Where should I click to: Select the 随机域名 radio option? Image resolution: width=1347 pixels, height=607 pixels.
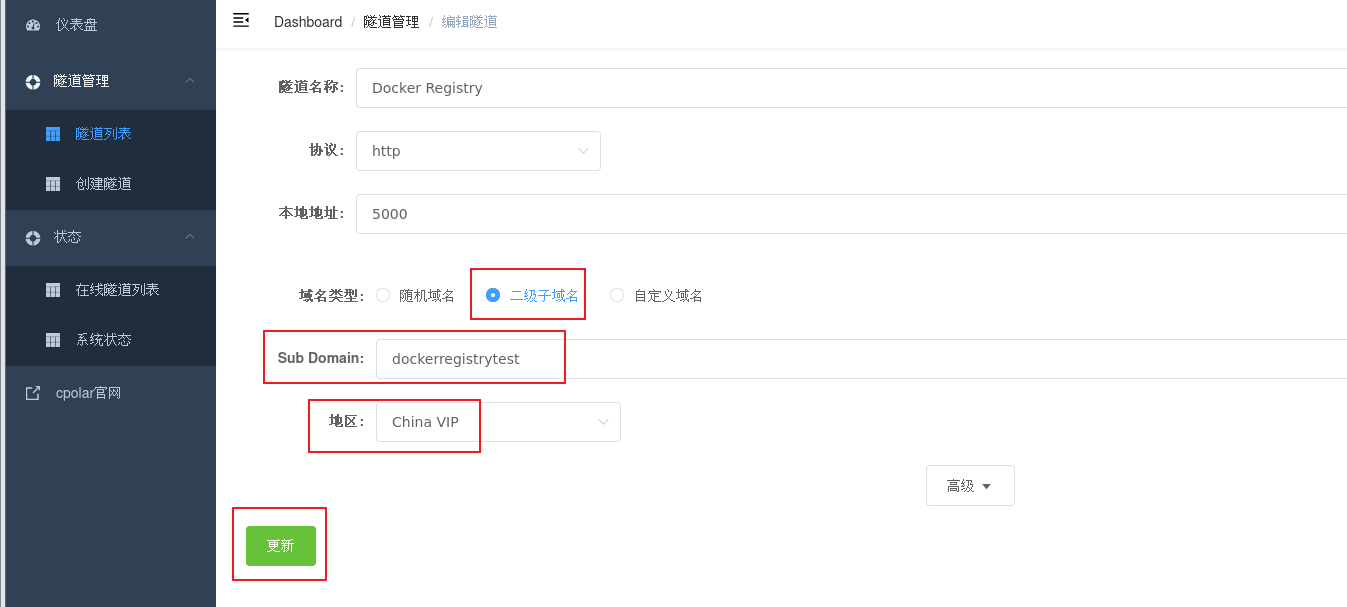click(383, 295)
